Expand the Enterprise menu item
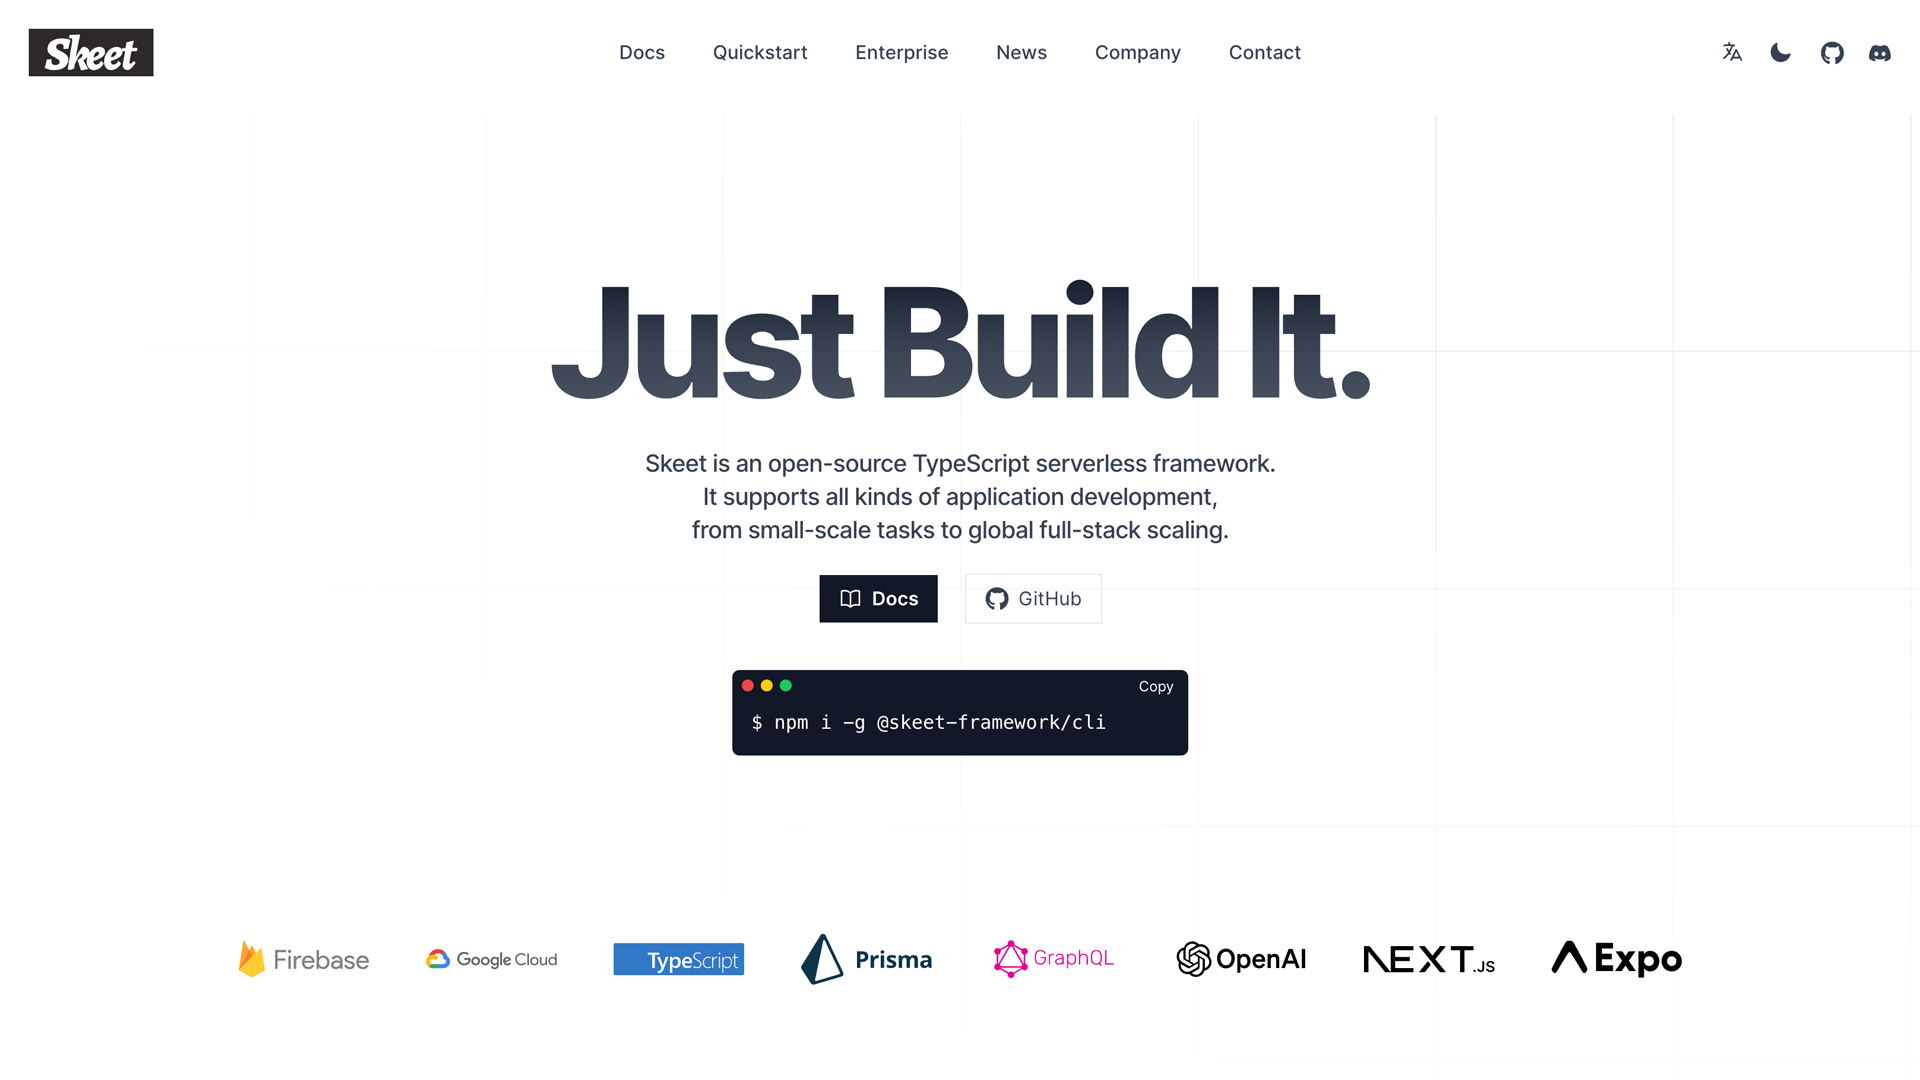The image size is (1920, 1080). 902,53
